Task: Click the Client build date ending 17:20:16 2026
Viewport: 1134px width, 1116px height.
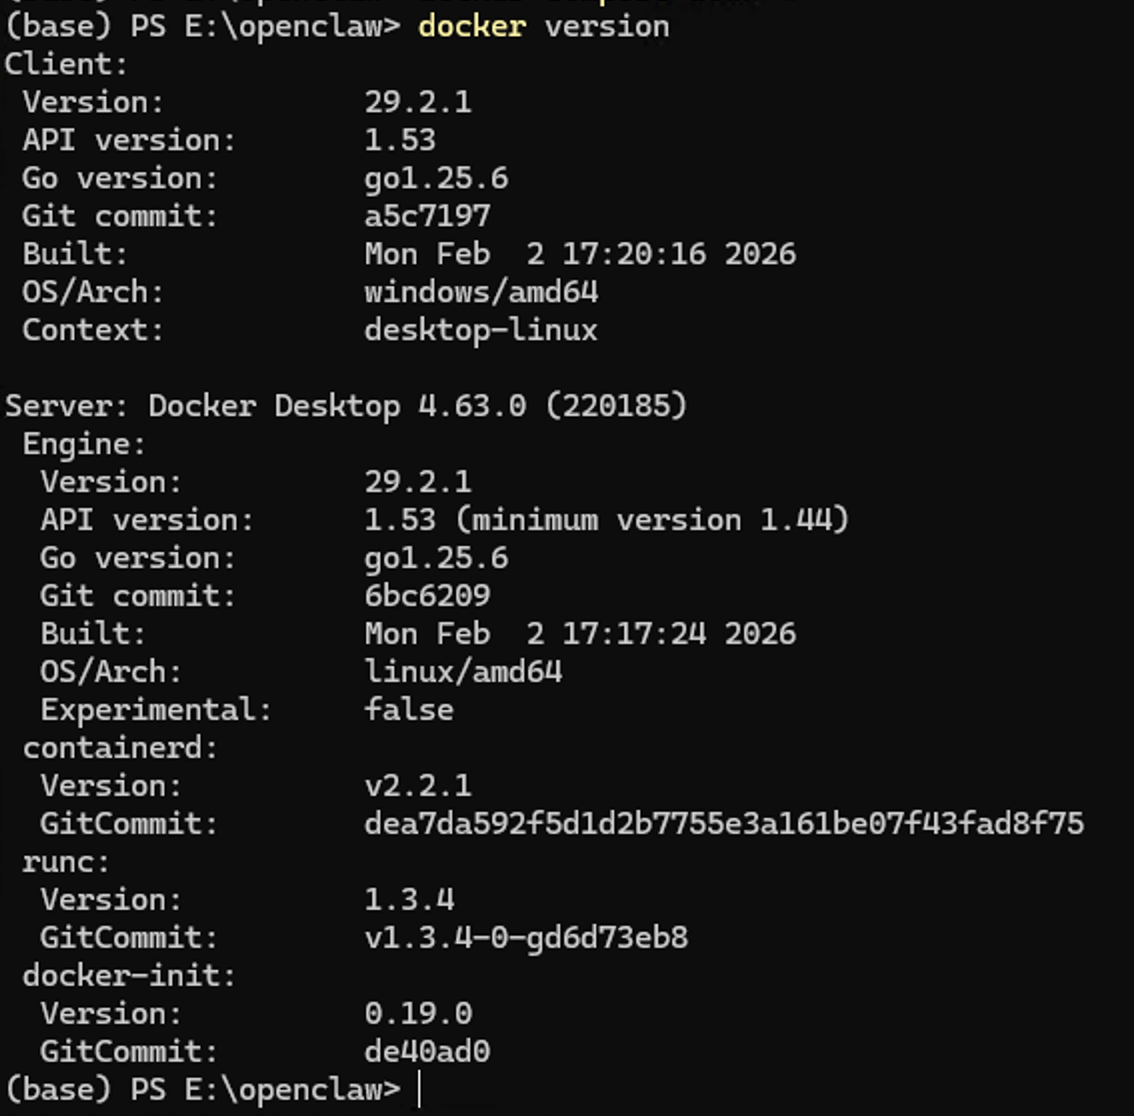Action: 580,254
